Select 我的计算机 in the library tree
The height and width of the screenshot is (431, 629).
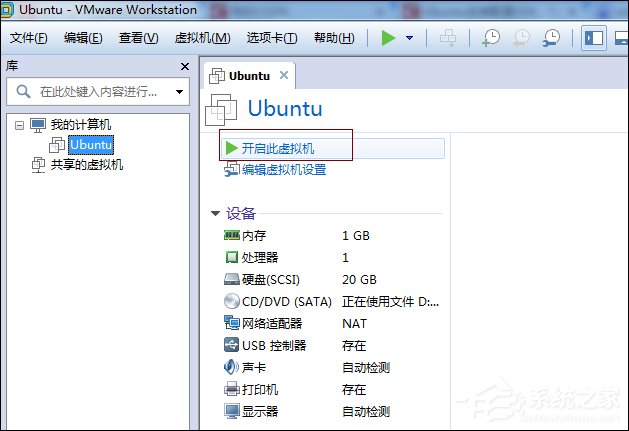[81, 125]
